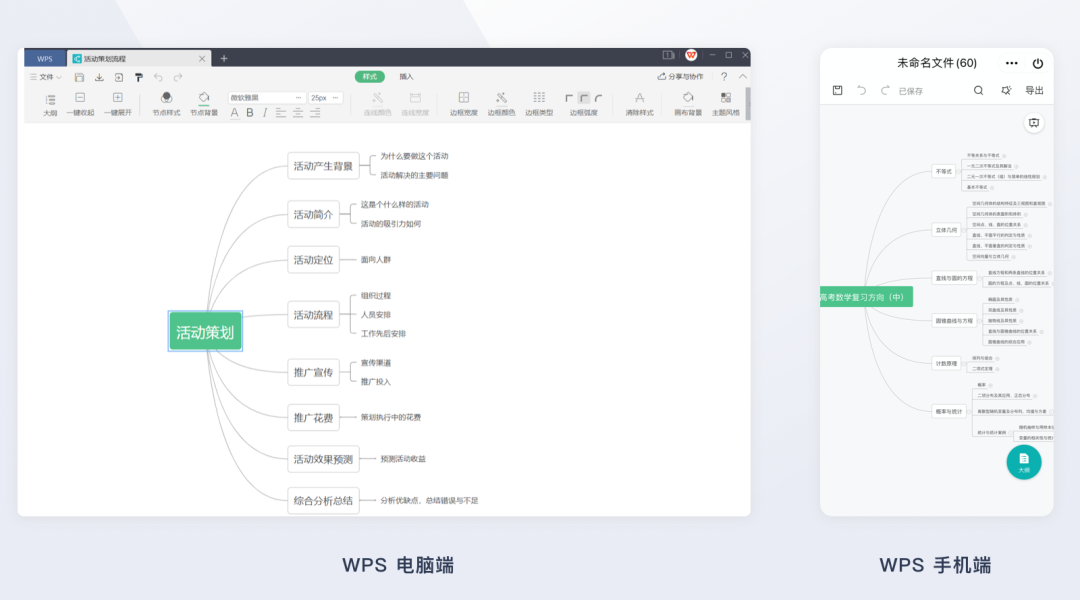This screenshot has width=1080, height=600.
Task: Open the 主题风格 theme style tool
Action: point(725,98)
